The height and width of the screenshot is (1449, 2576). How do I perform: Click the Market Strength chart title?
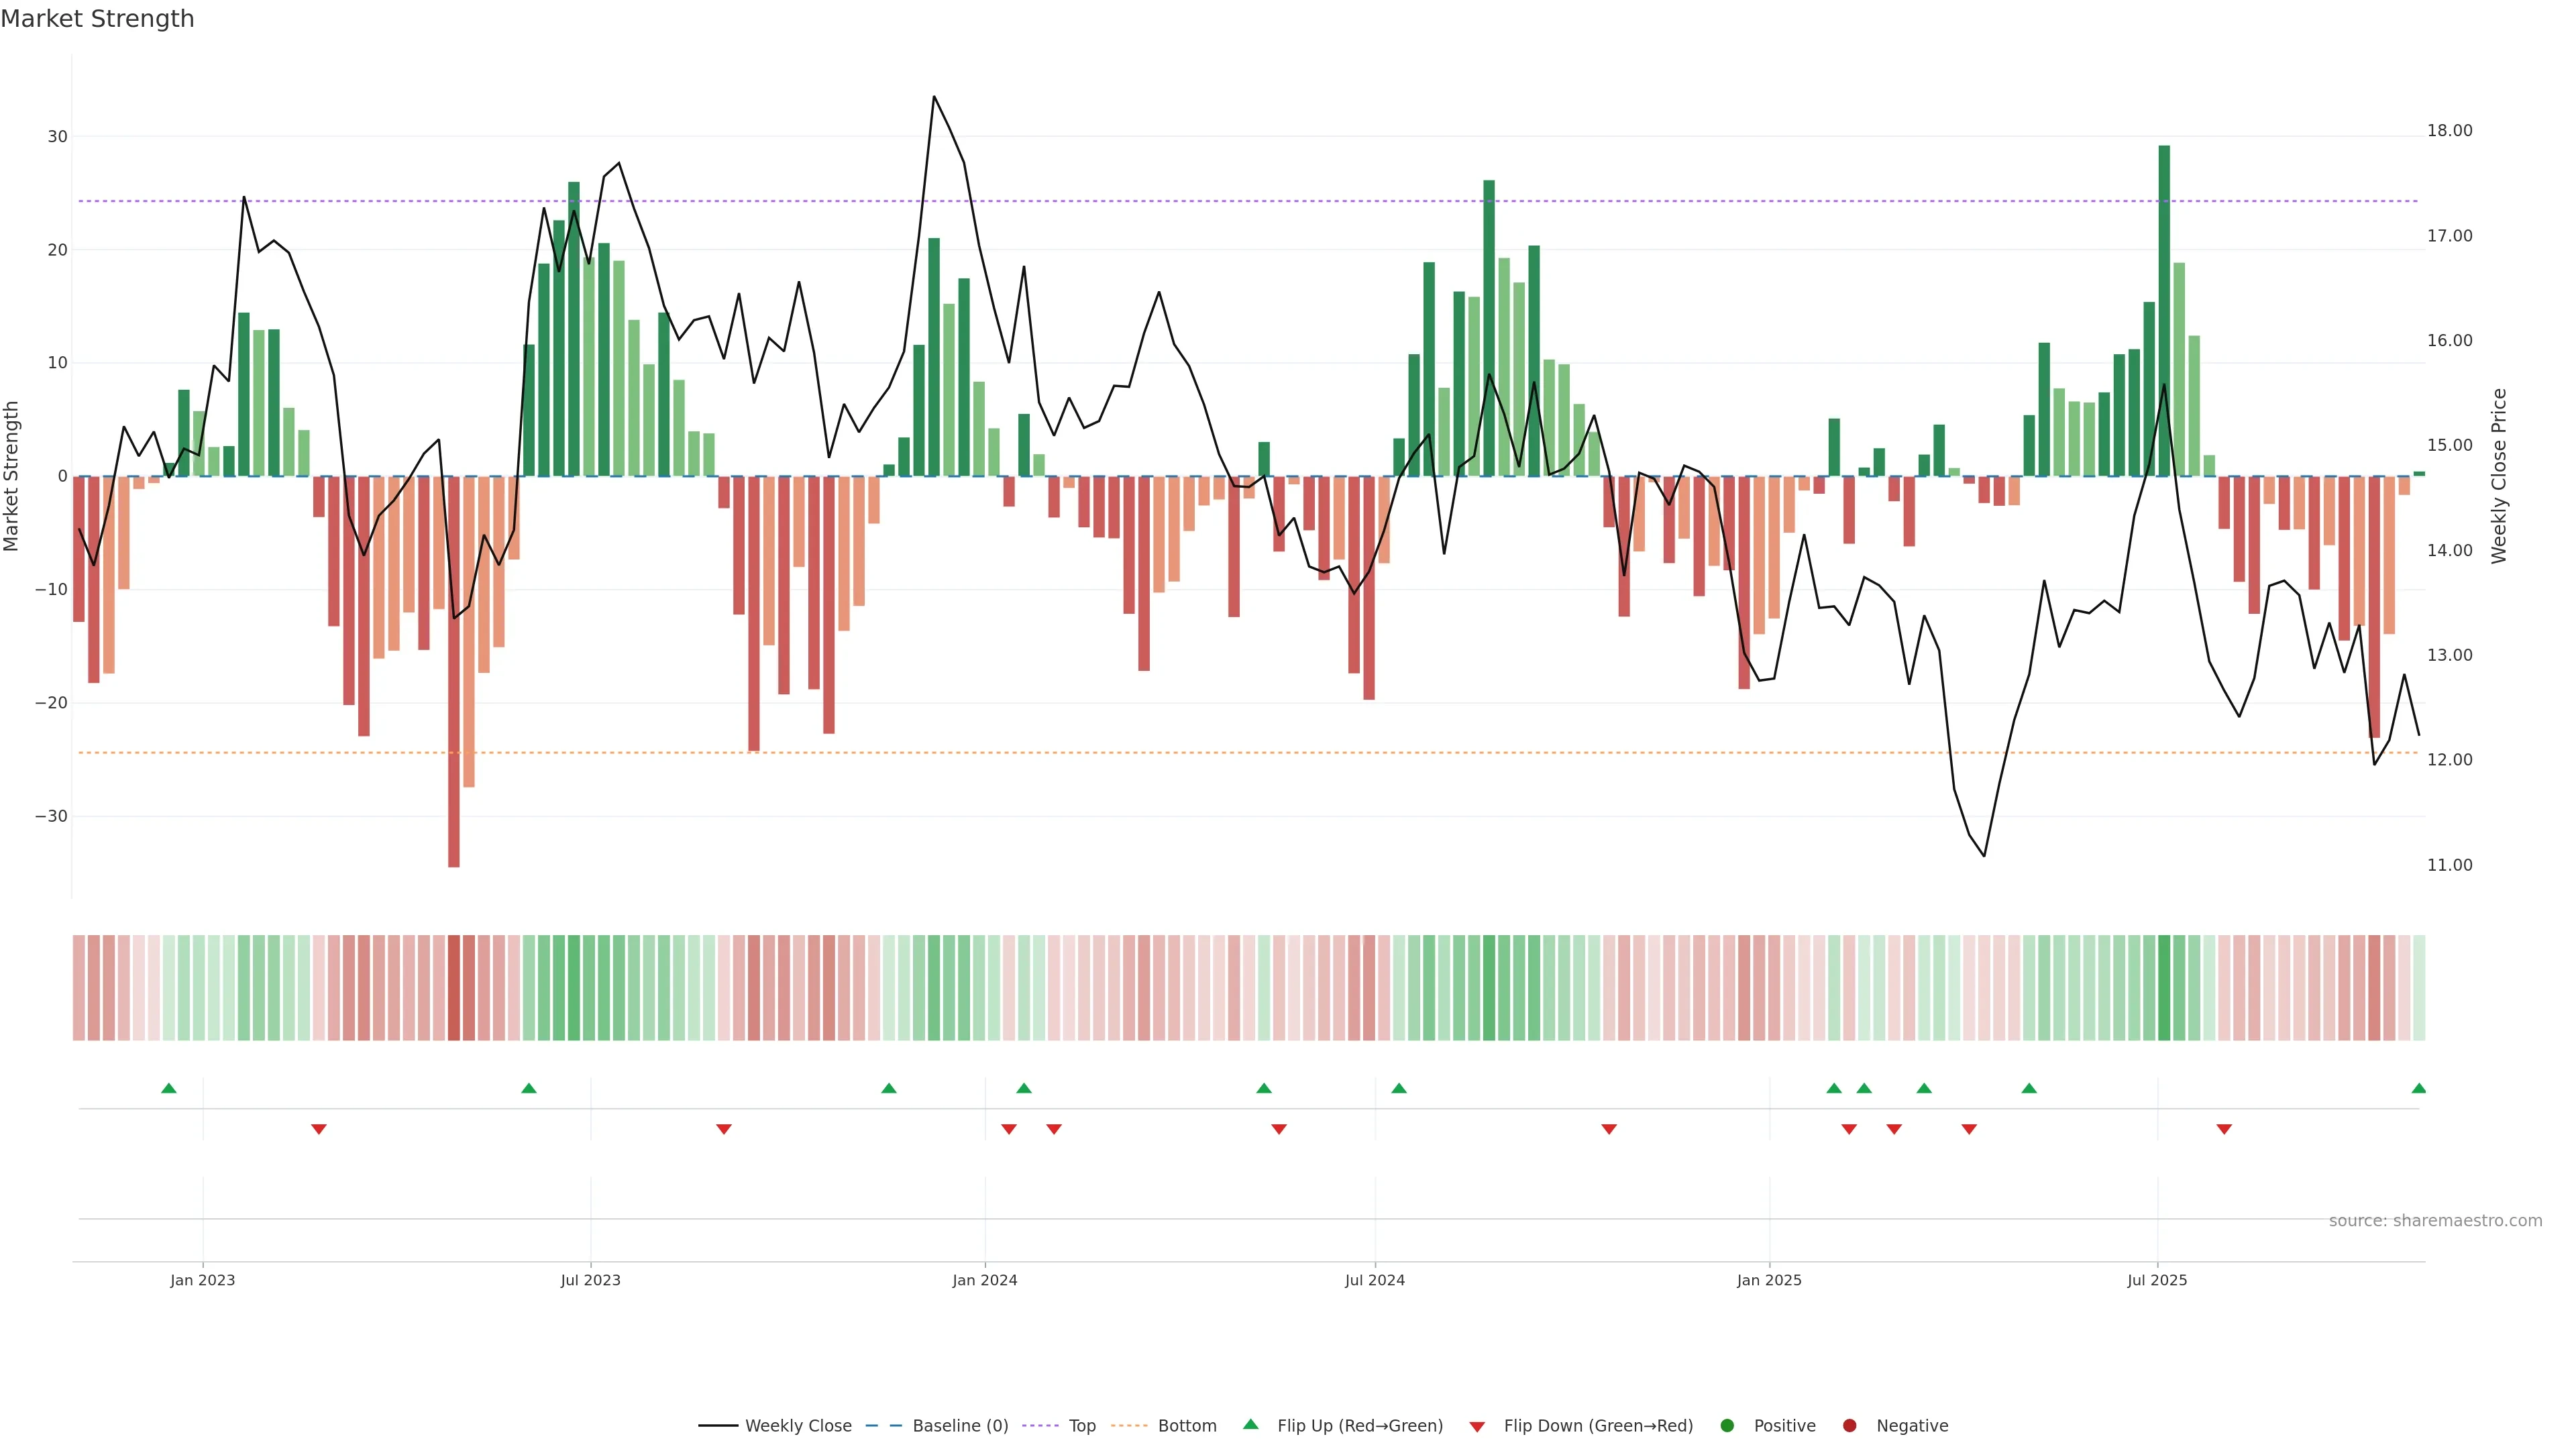pyautogui.click(x=97, y=19)
